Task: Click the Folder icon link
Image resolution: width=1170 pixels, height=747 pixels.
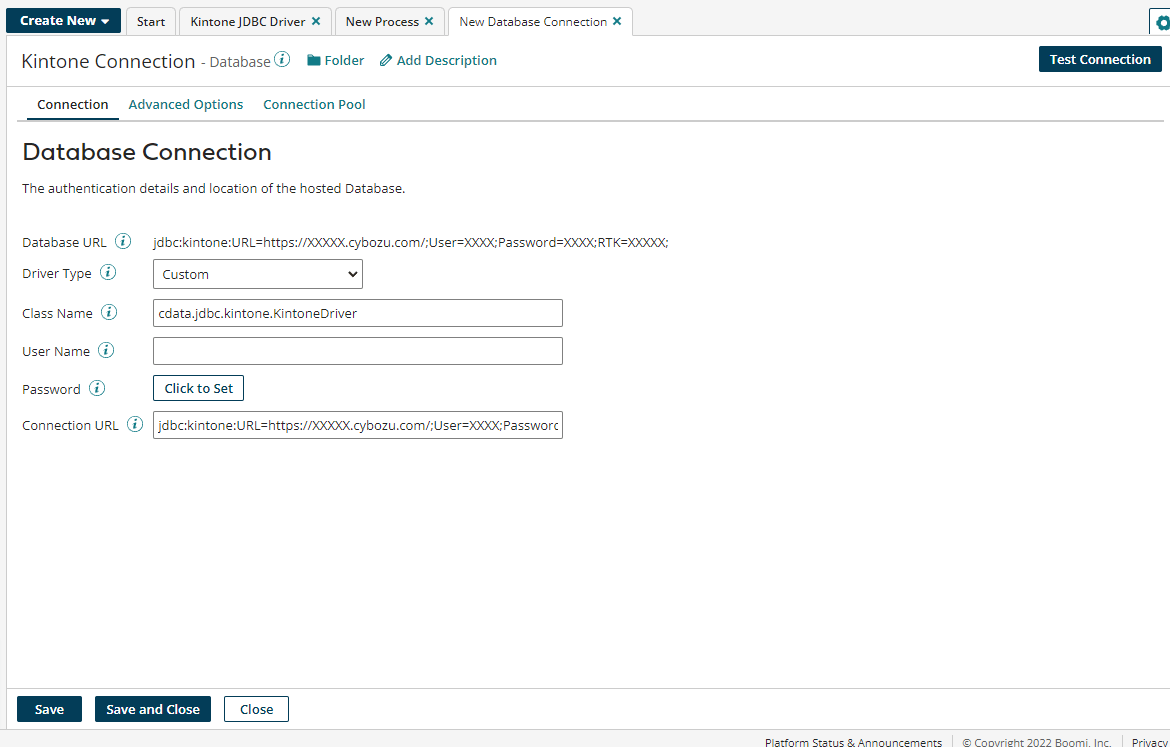Action: point(313,60)
